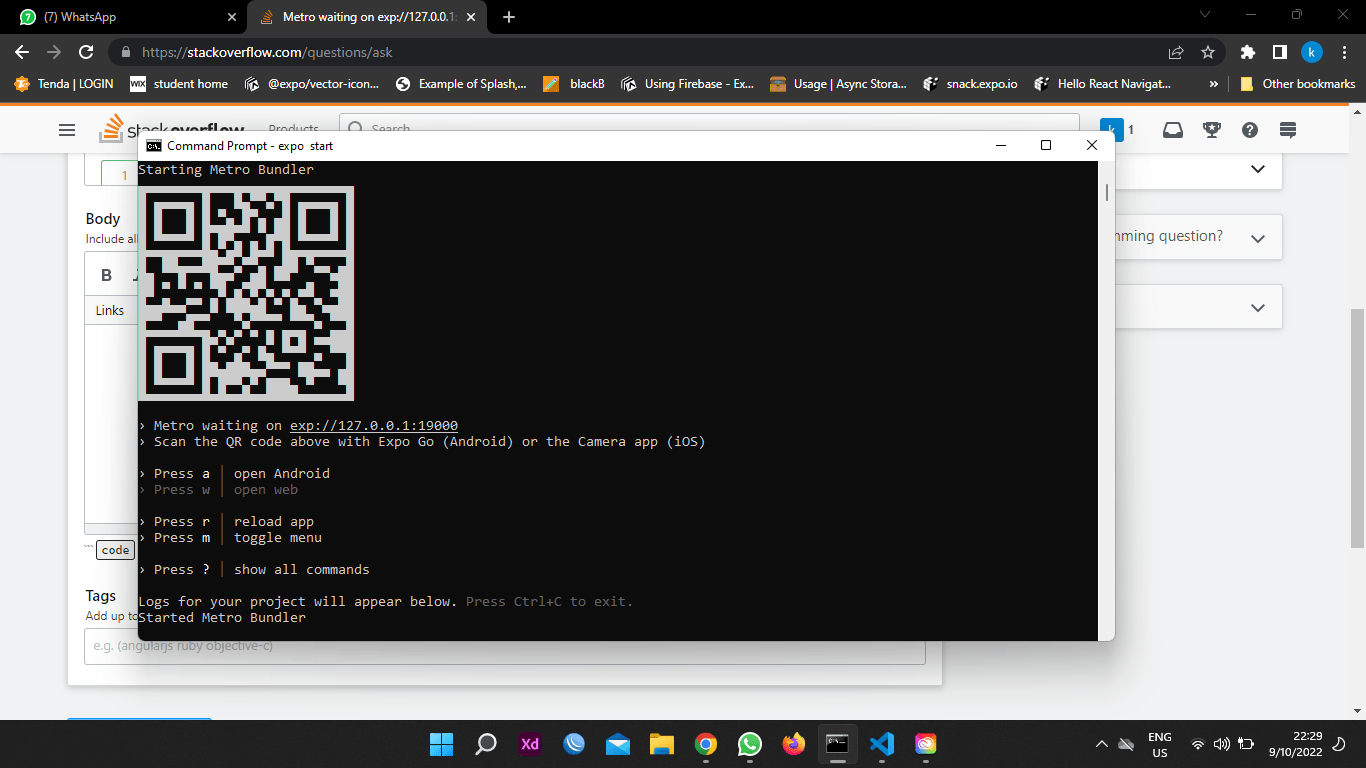Open Stack Overflow help icon
Image resolution: width=1366 pixels, height=768 pixels.
(1249, 130)
